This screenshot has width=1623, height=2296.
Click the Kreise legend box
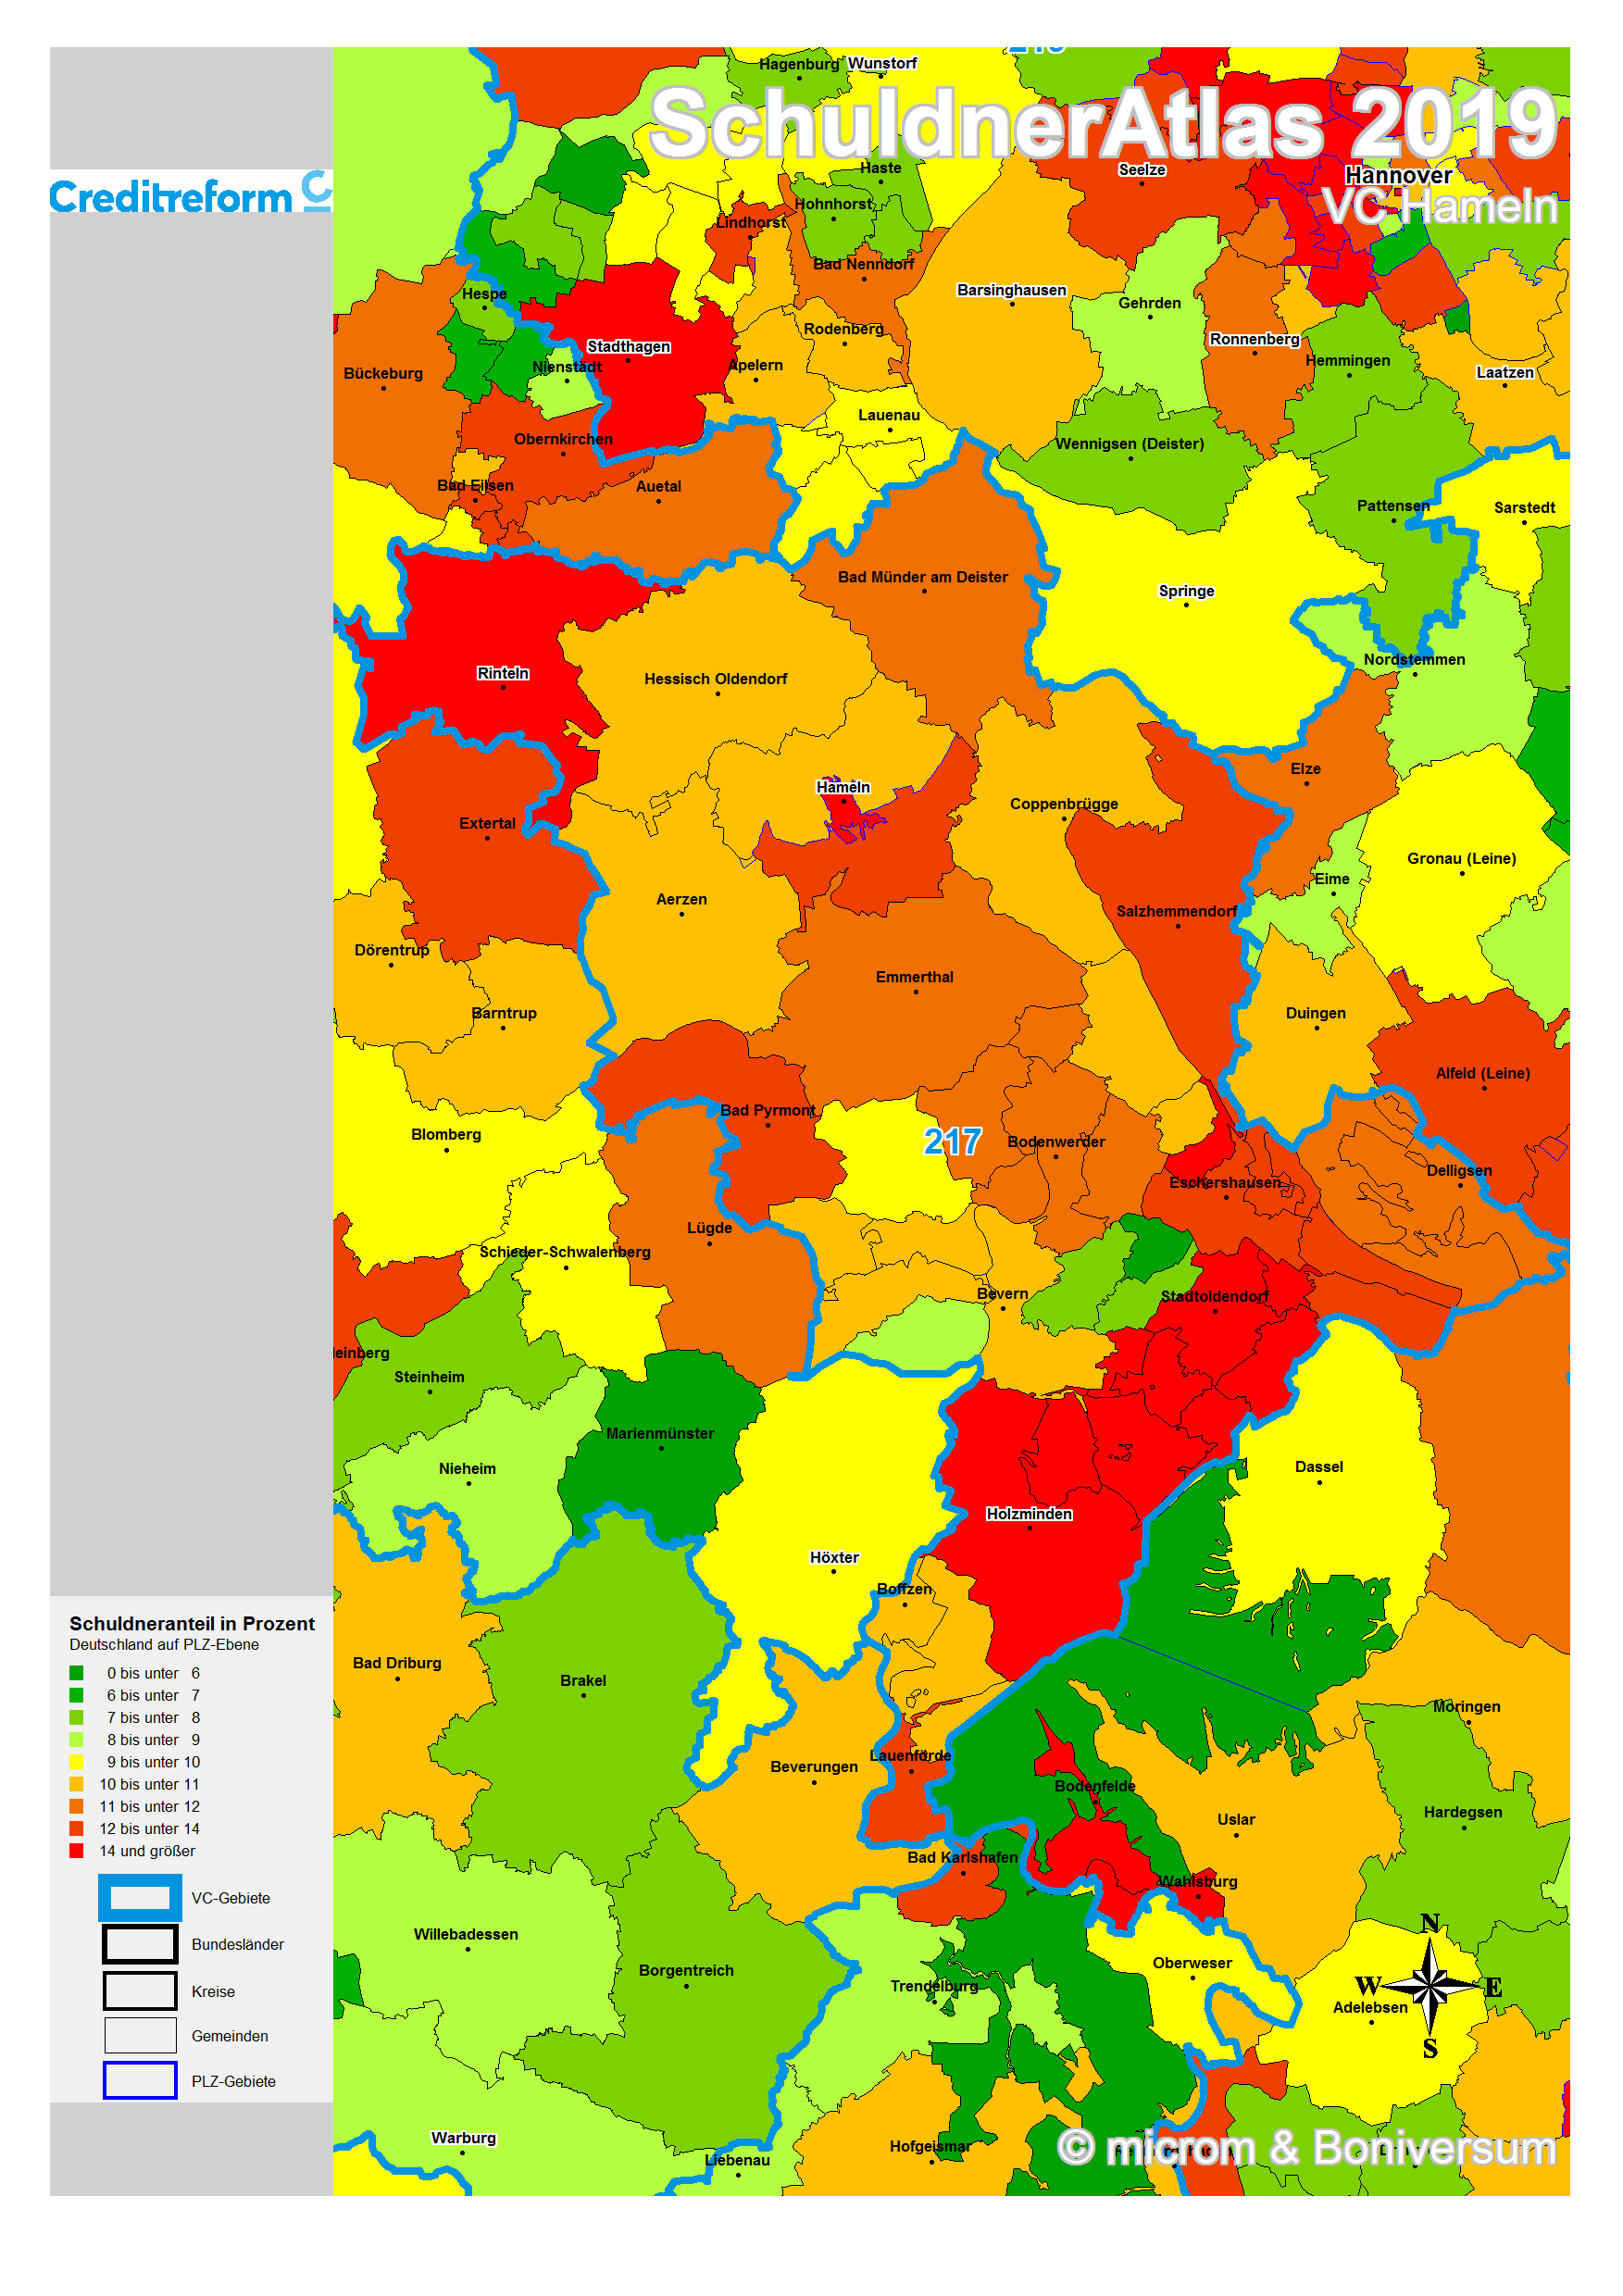point(140,1990)
